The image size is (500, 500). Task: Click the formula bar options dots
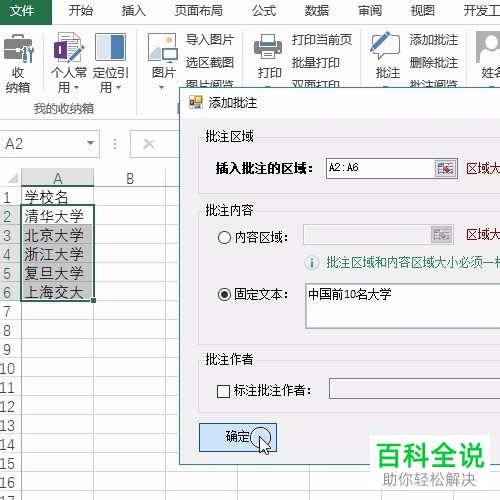pos(115,144)
